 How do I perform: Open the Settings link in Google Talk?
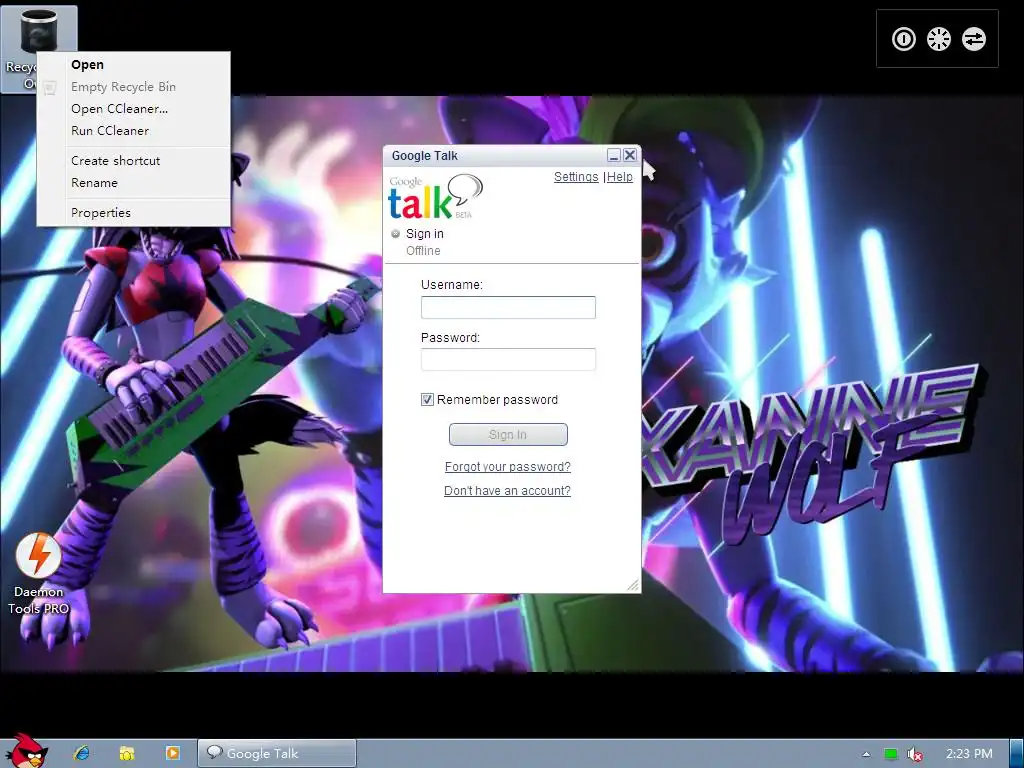(x=576, y=177)
